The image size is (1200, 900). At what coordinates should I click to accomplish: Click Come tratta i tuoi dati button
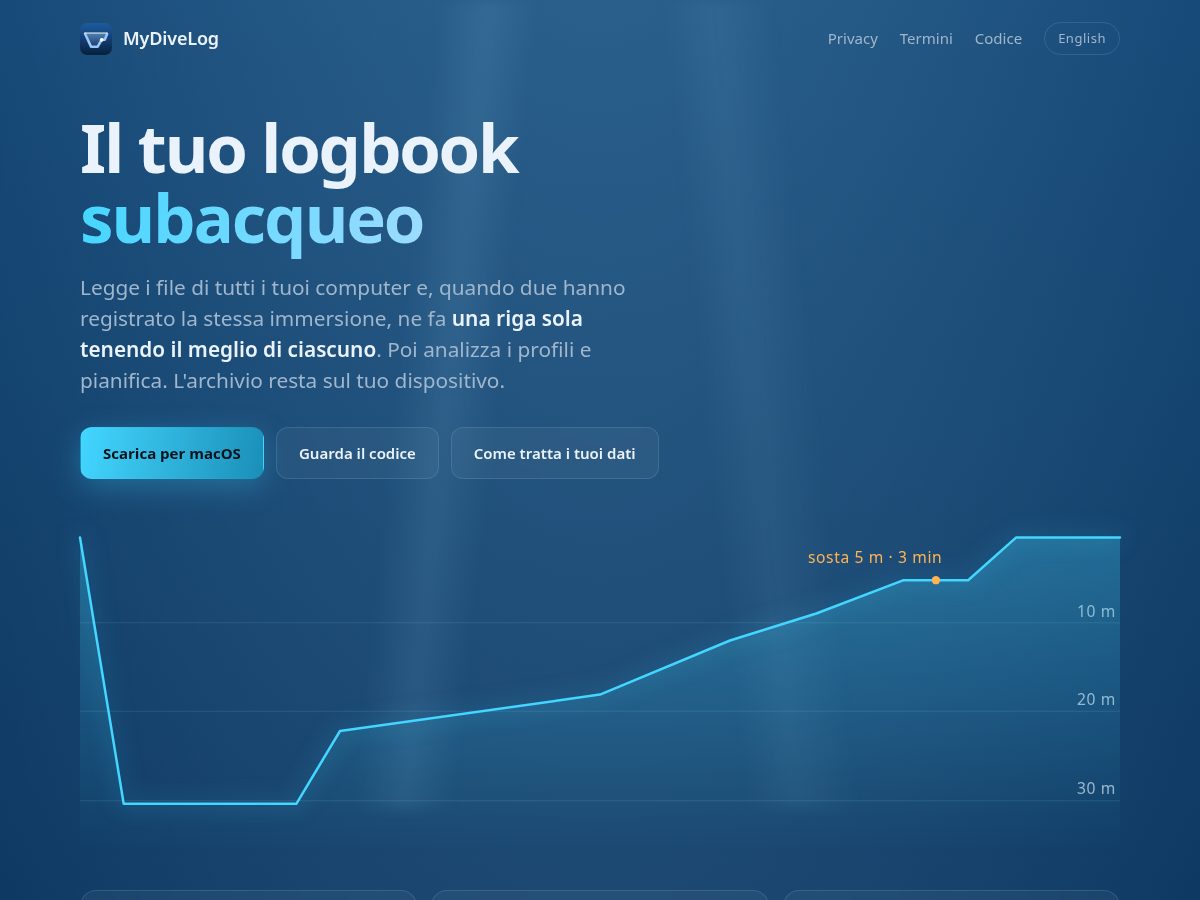(555, 453)
